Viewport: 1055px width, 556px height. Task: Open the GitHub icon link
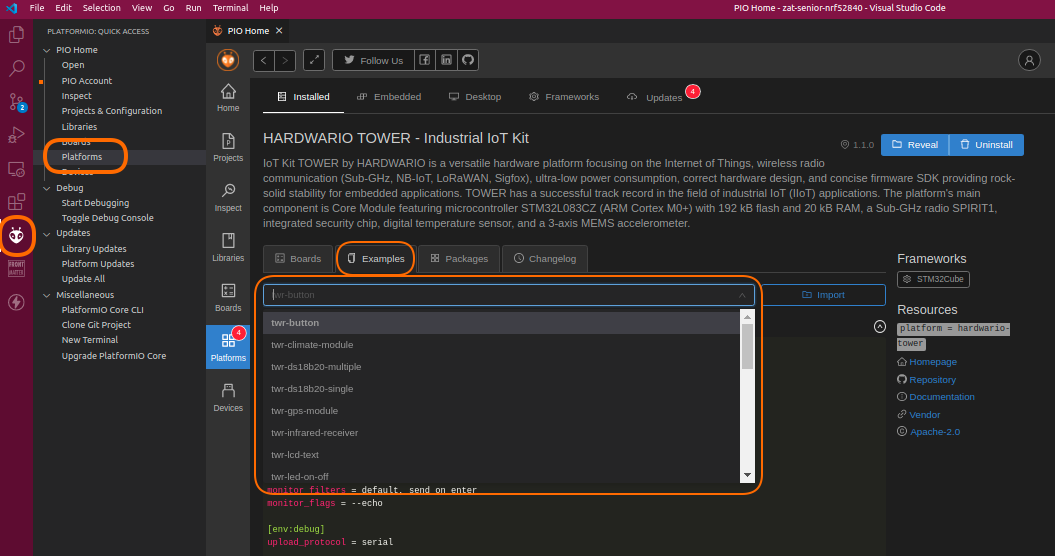coord(468,60)
